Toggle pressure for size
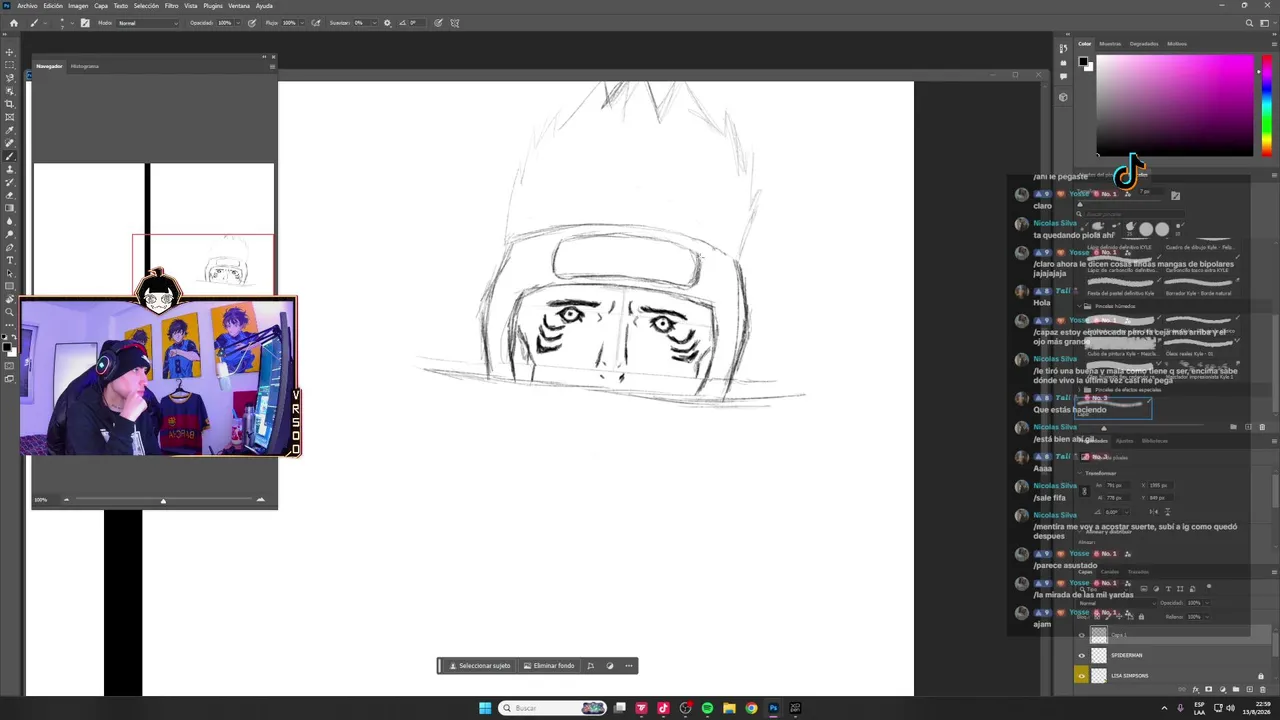 click(x=440, y=23)
